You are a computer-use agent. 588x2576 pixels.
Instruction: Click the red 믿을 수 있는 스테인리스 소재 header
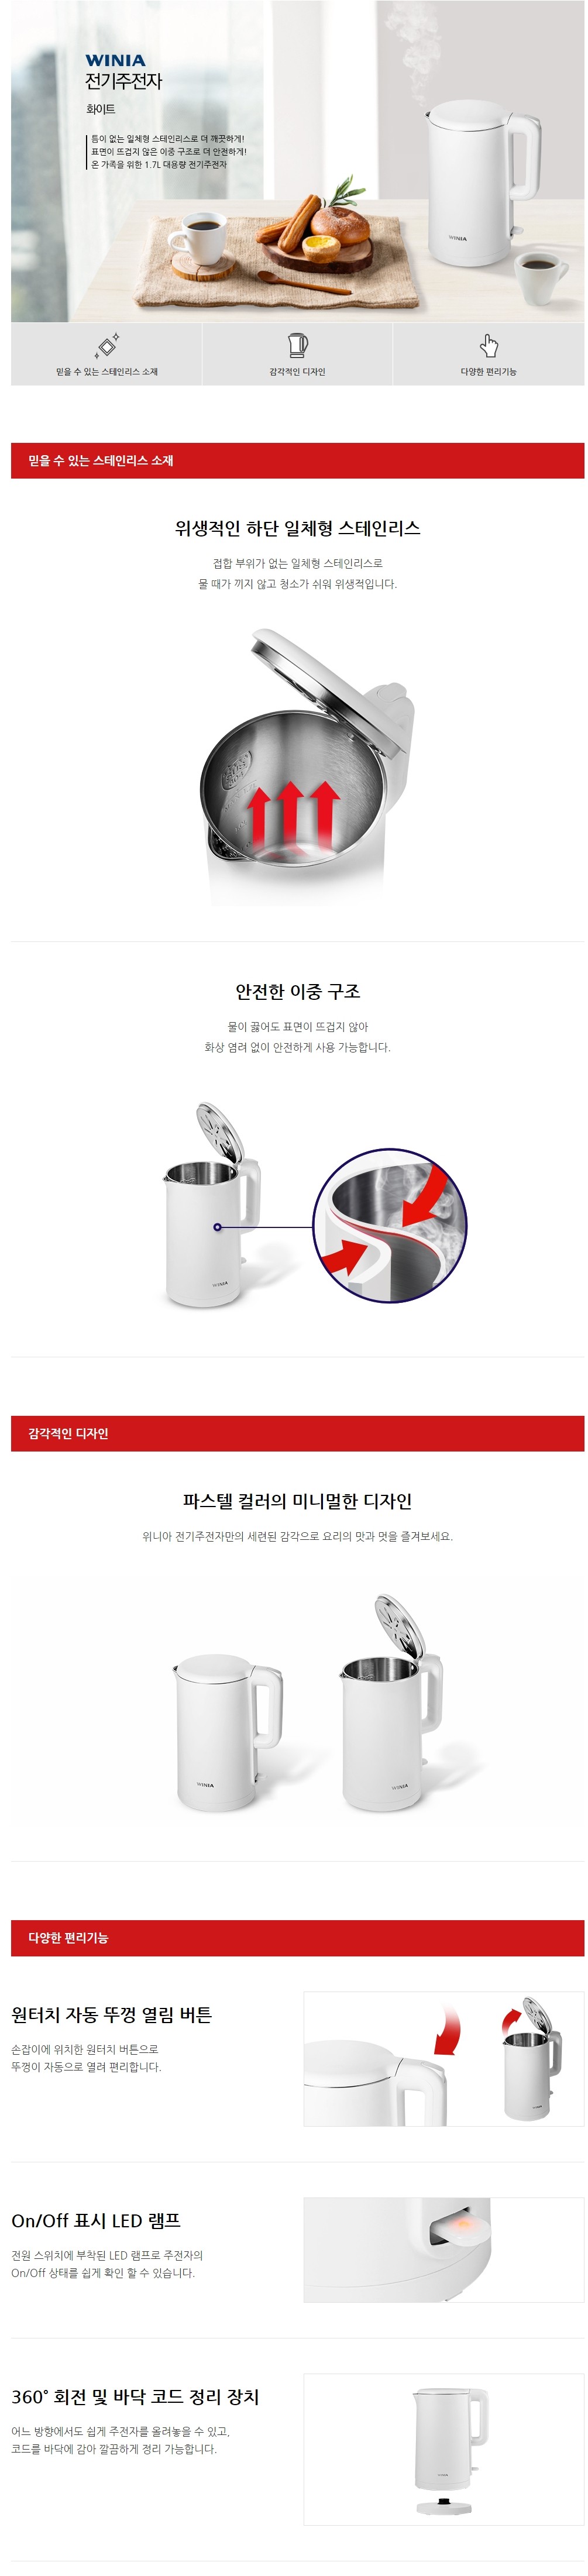point(297,461)
